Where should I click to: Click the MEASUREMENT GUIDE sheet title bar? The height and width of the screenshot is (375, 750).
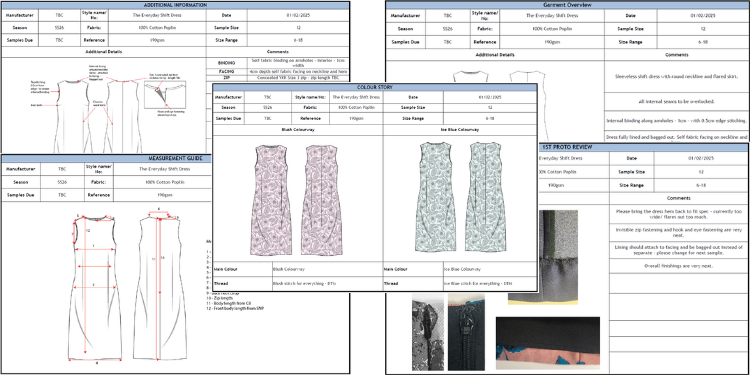click(106, 158)
